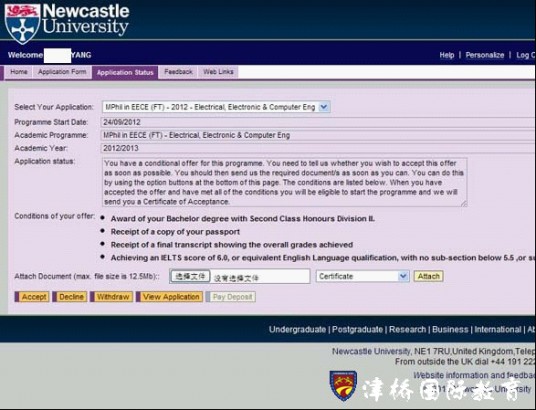Click the Attach button
This screenshot has height=410, width=536.
point(428,276)
